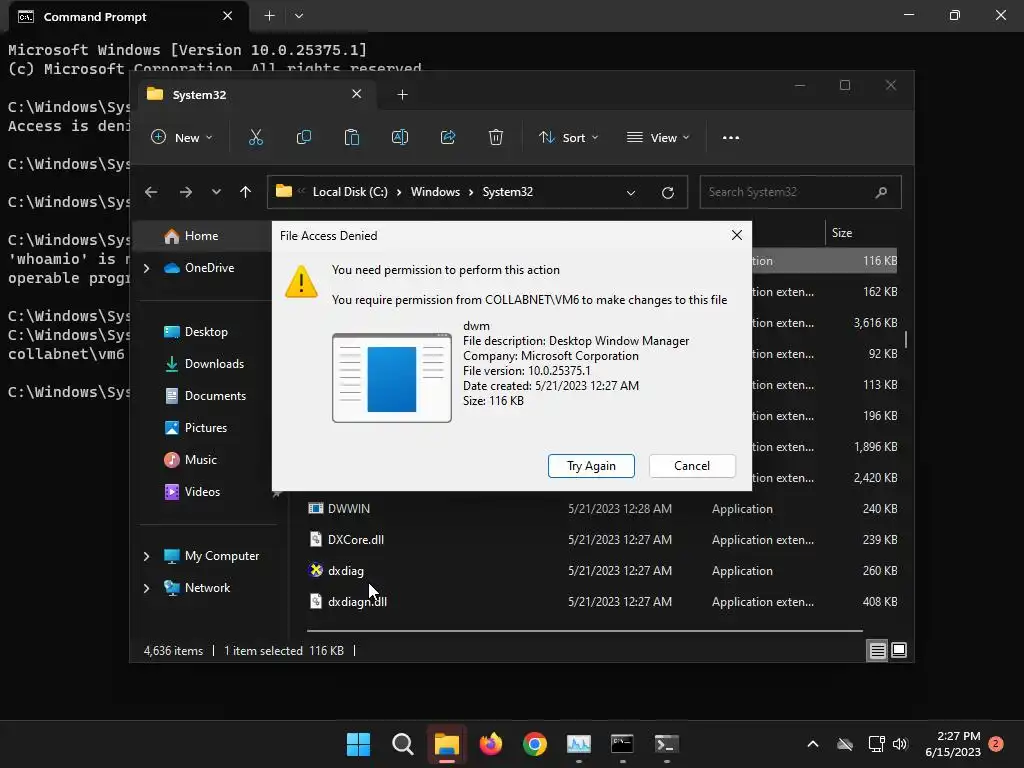
Task: Click the network display tray icon
Action: click(876, 744)
